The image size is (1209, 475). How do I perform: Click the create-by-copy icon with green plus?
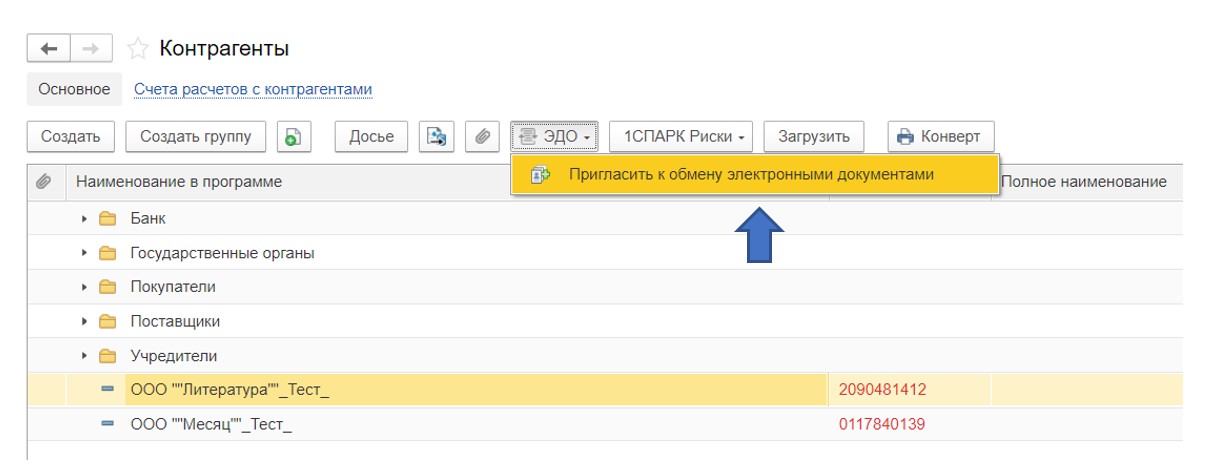pos(293,137)
